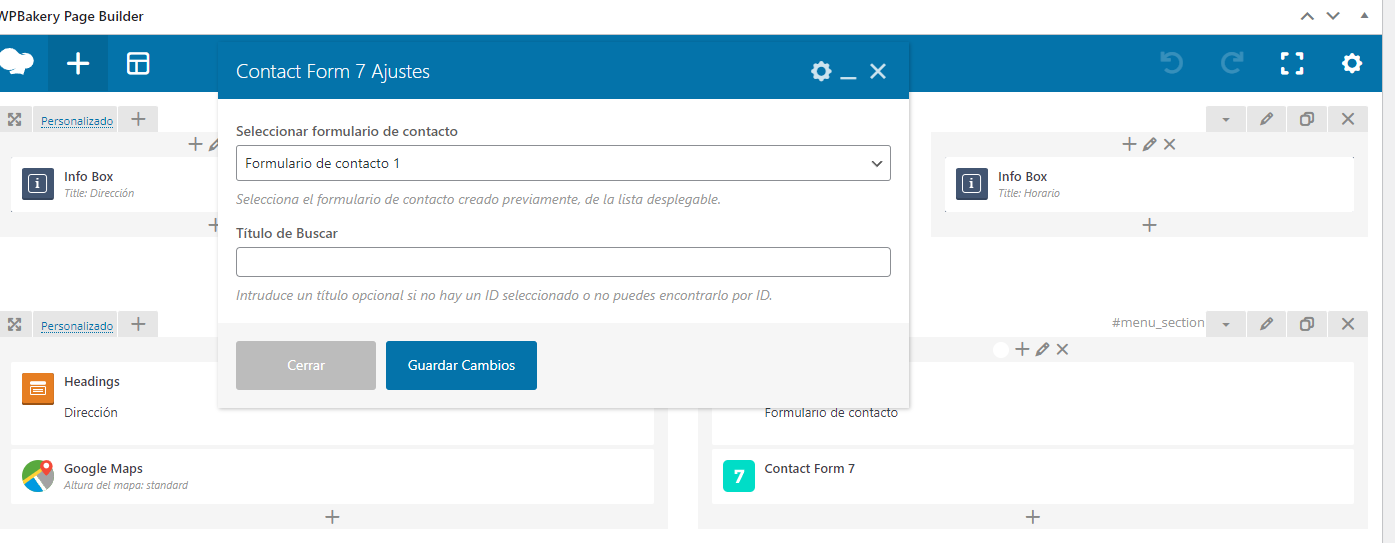Click the Cerrar button
The height and width of the screenshot is (543, 1395).
point(306,365)
